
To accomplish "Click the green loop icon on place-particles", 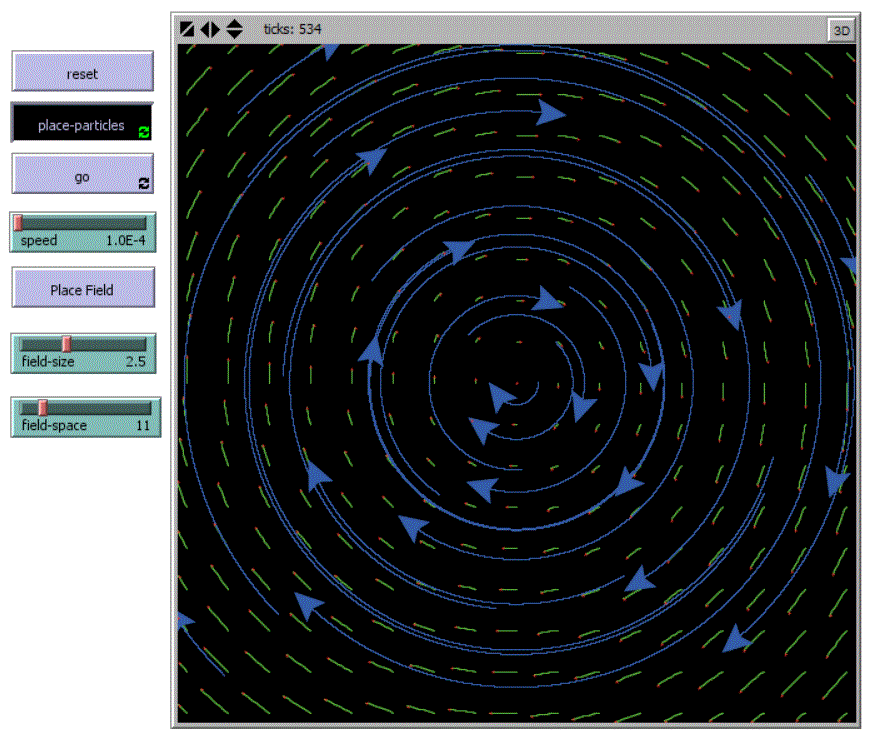I will point(144,132).
